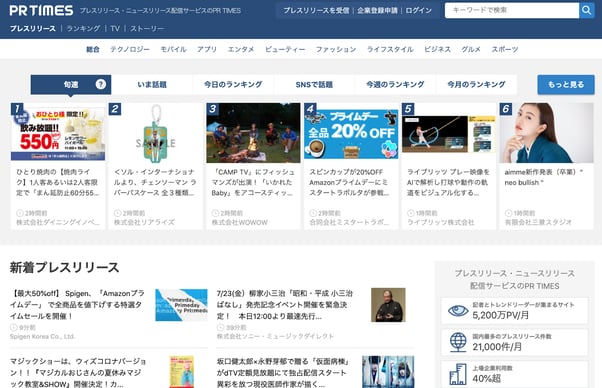Click 新着プレスリリース heading

point(64,267)
